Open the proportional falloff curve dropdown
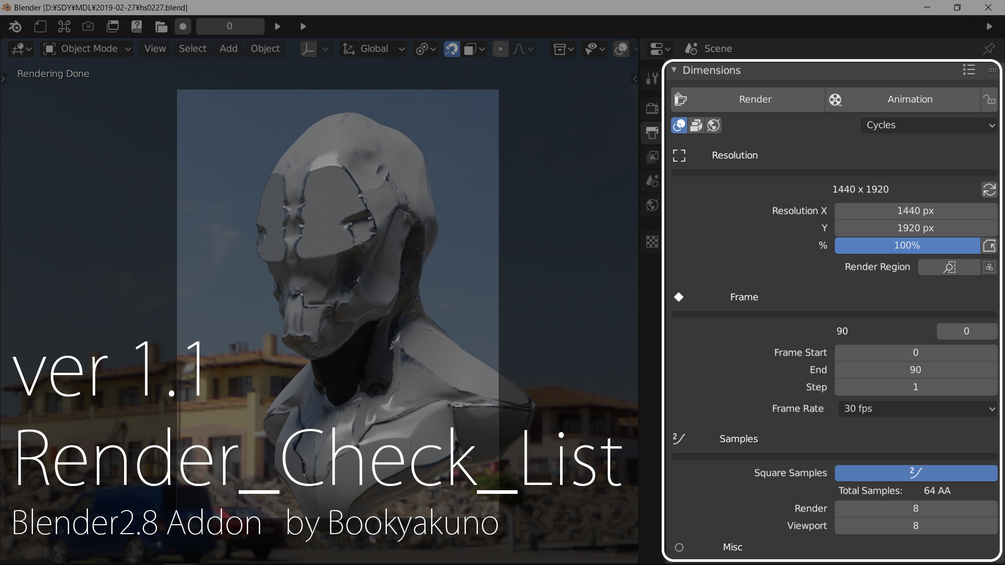Viewport: 1005px width, 565px height. click(523, 49)
